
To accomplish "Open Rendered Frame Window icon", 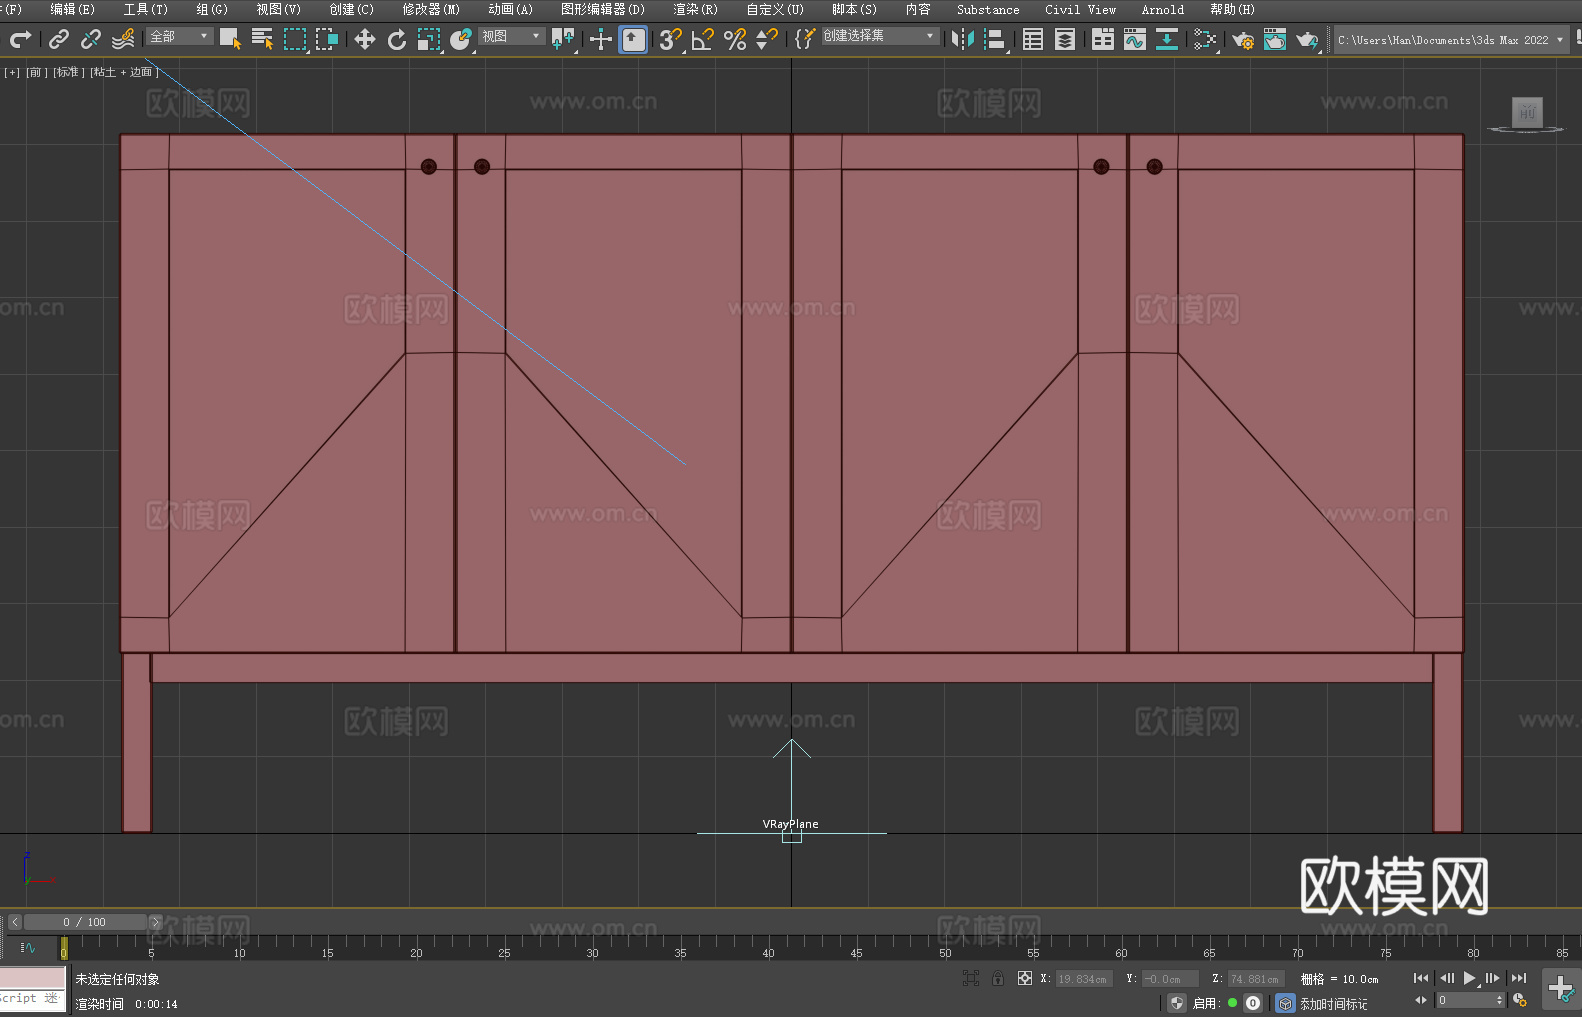I will [1275, 39].
